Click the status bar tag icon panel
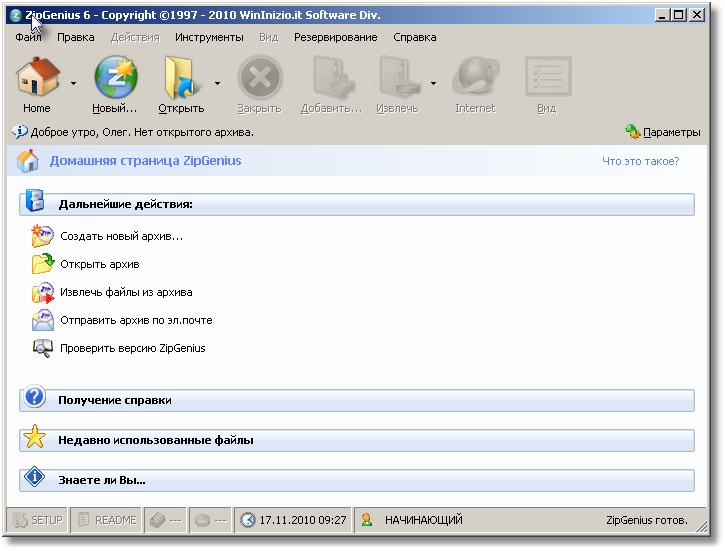 tap(165, 520)
